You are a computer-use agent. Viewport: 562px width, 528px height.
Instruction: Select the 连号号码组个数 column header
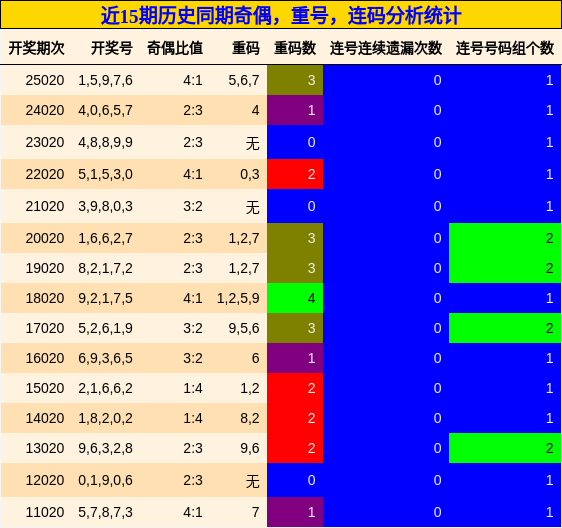505,48
